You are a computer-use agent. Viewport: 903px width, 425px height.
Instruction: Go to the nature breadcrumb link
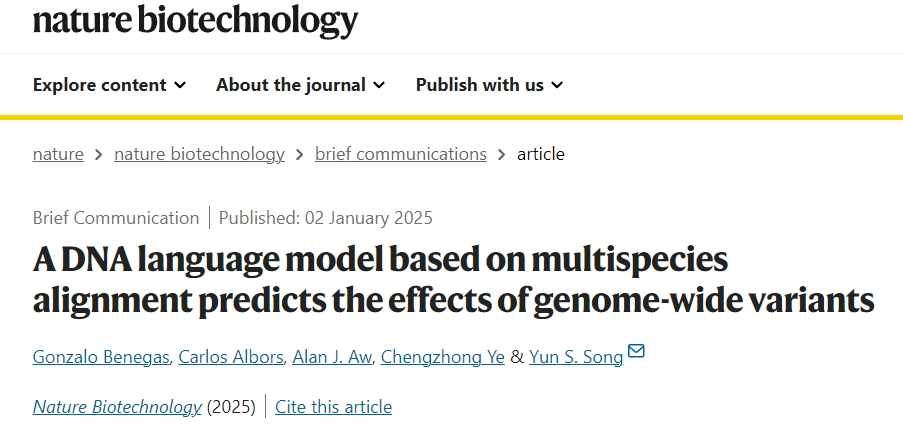(58, 154)
